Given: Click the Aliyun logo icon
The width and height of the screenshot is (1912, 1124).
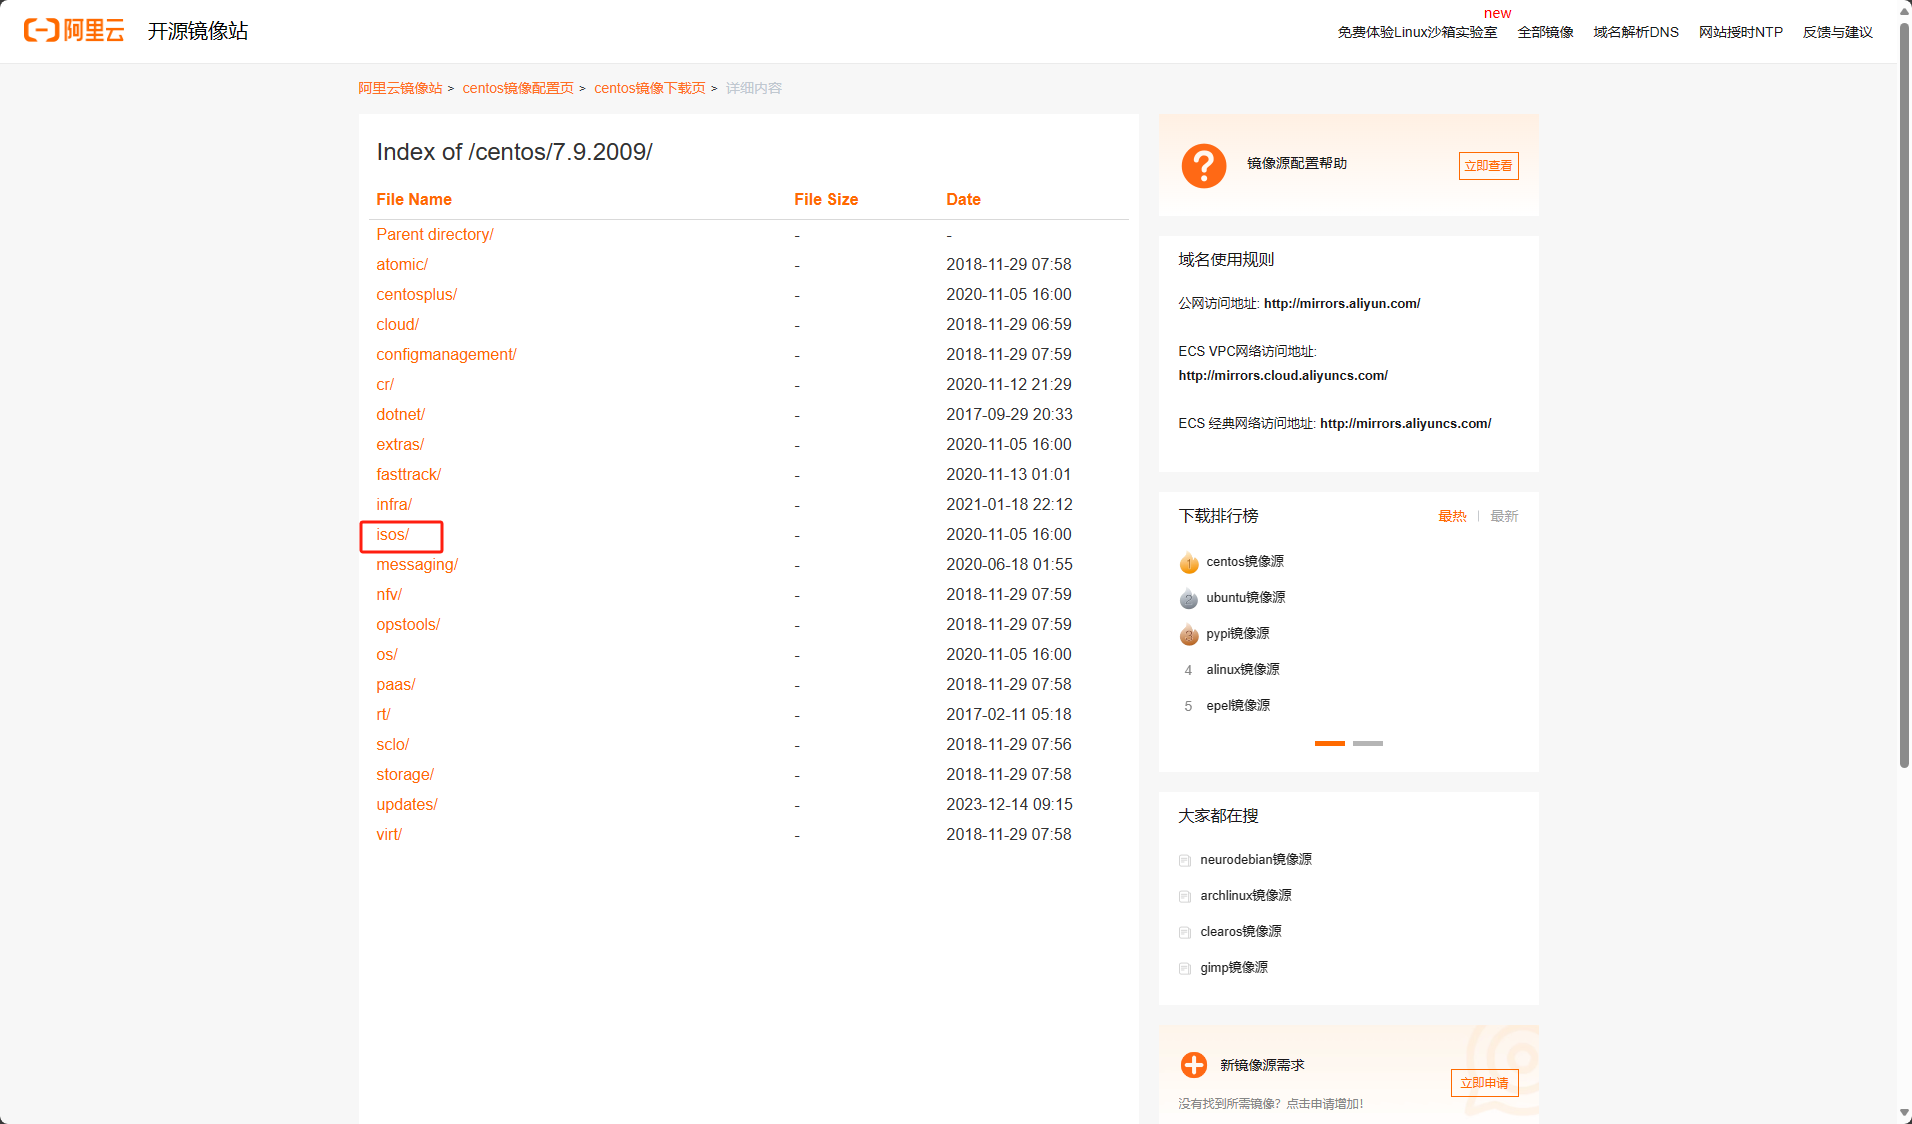Looking at the screenshot, I should coord(74,31).
